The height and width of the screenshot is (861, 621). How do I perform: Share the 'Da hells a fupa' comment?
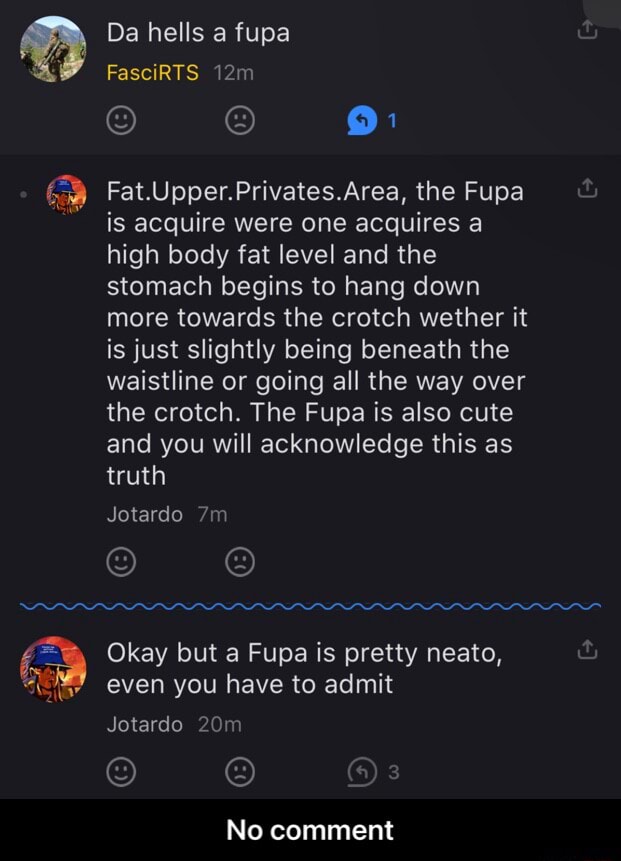pyautogui.click(x=588, y=31)
